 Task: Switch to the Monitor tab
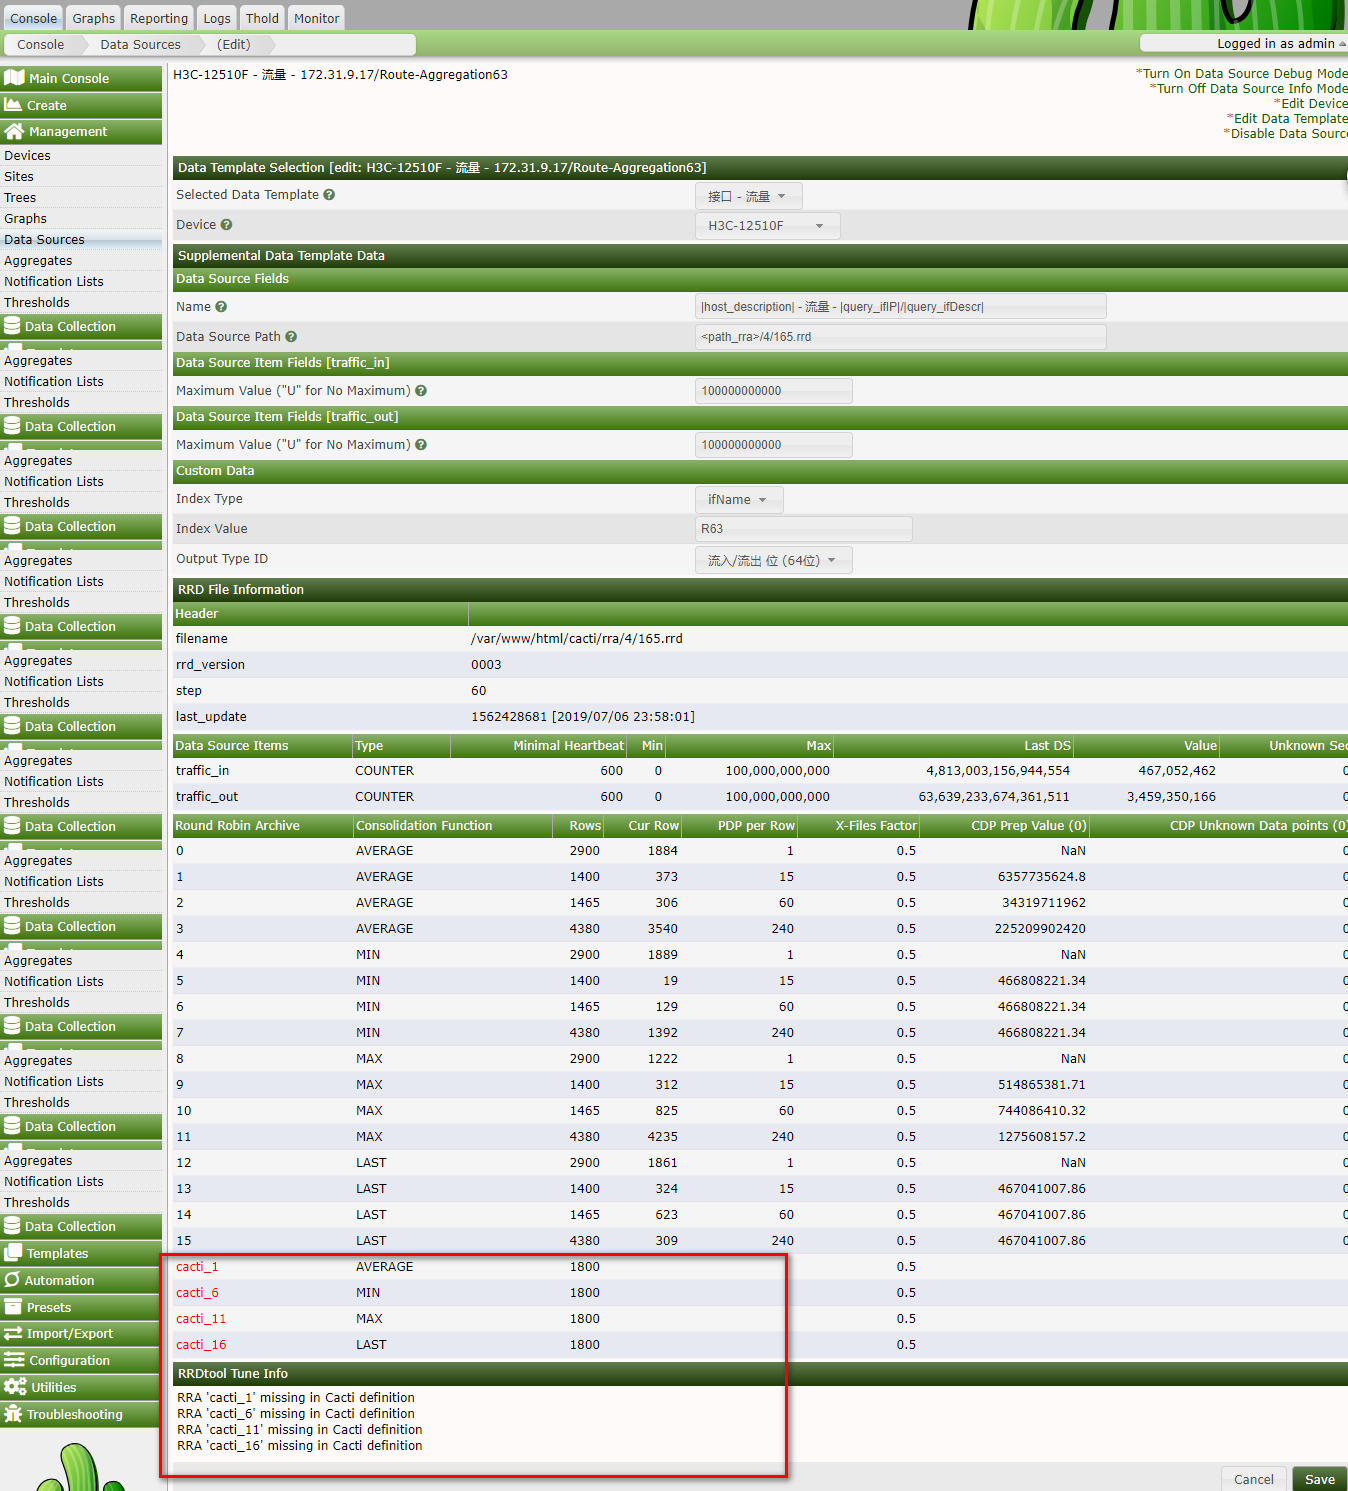[315, 17]
